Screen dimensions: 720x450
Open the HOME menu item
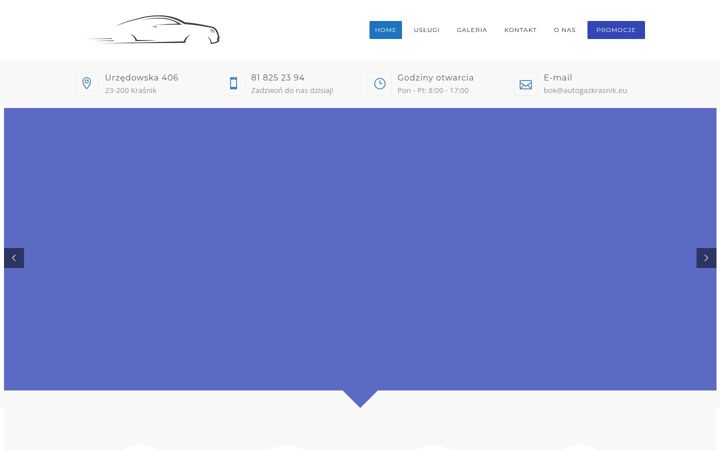(385, 30)
